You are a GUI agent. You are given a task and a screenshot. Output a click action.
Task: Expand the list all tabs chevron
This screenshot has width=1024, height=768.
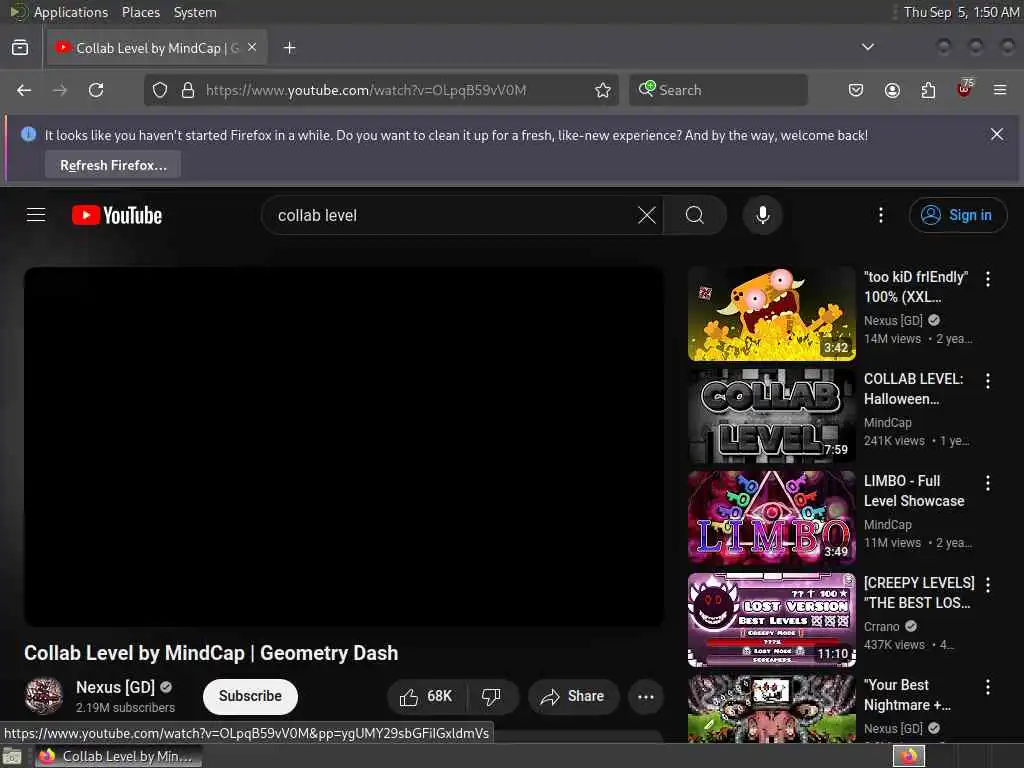click(x=868, y=47)
